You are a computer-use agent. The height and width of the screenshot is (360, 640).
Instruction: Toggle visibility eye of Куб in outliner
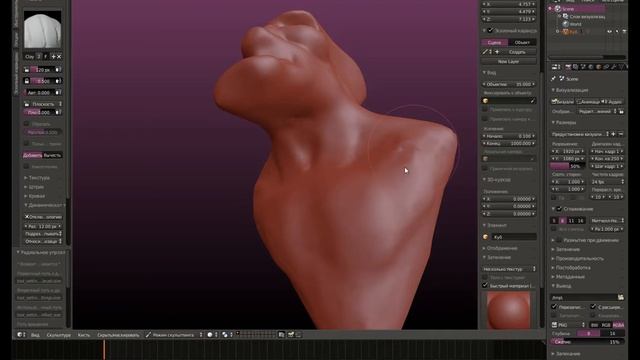[609, 31]
